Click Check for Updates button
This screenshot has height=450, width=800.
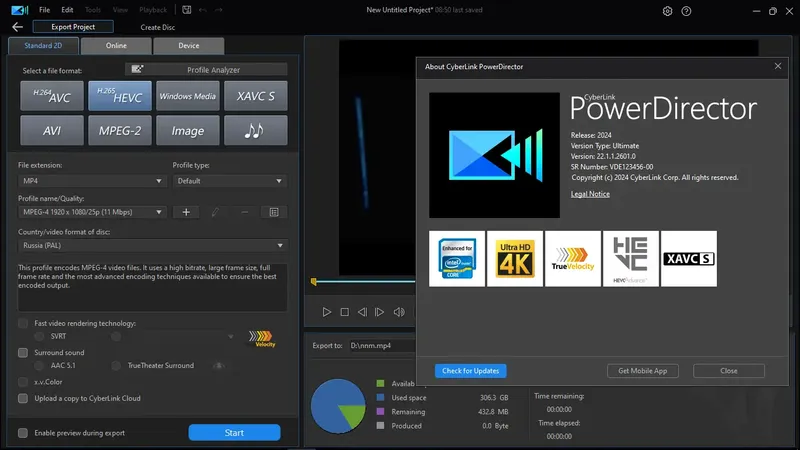[x=470, y=371]
